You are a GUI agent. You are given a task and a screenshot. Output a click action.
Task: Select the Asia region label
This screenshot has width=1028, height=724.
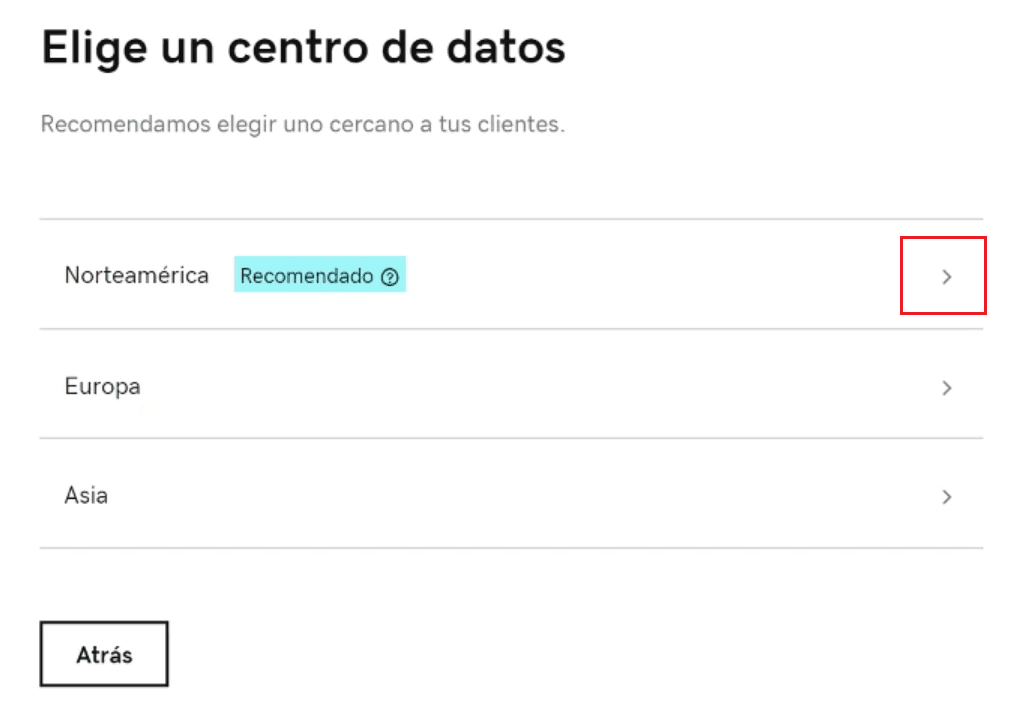coord(86,495)
